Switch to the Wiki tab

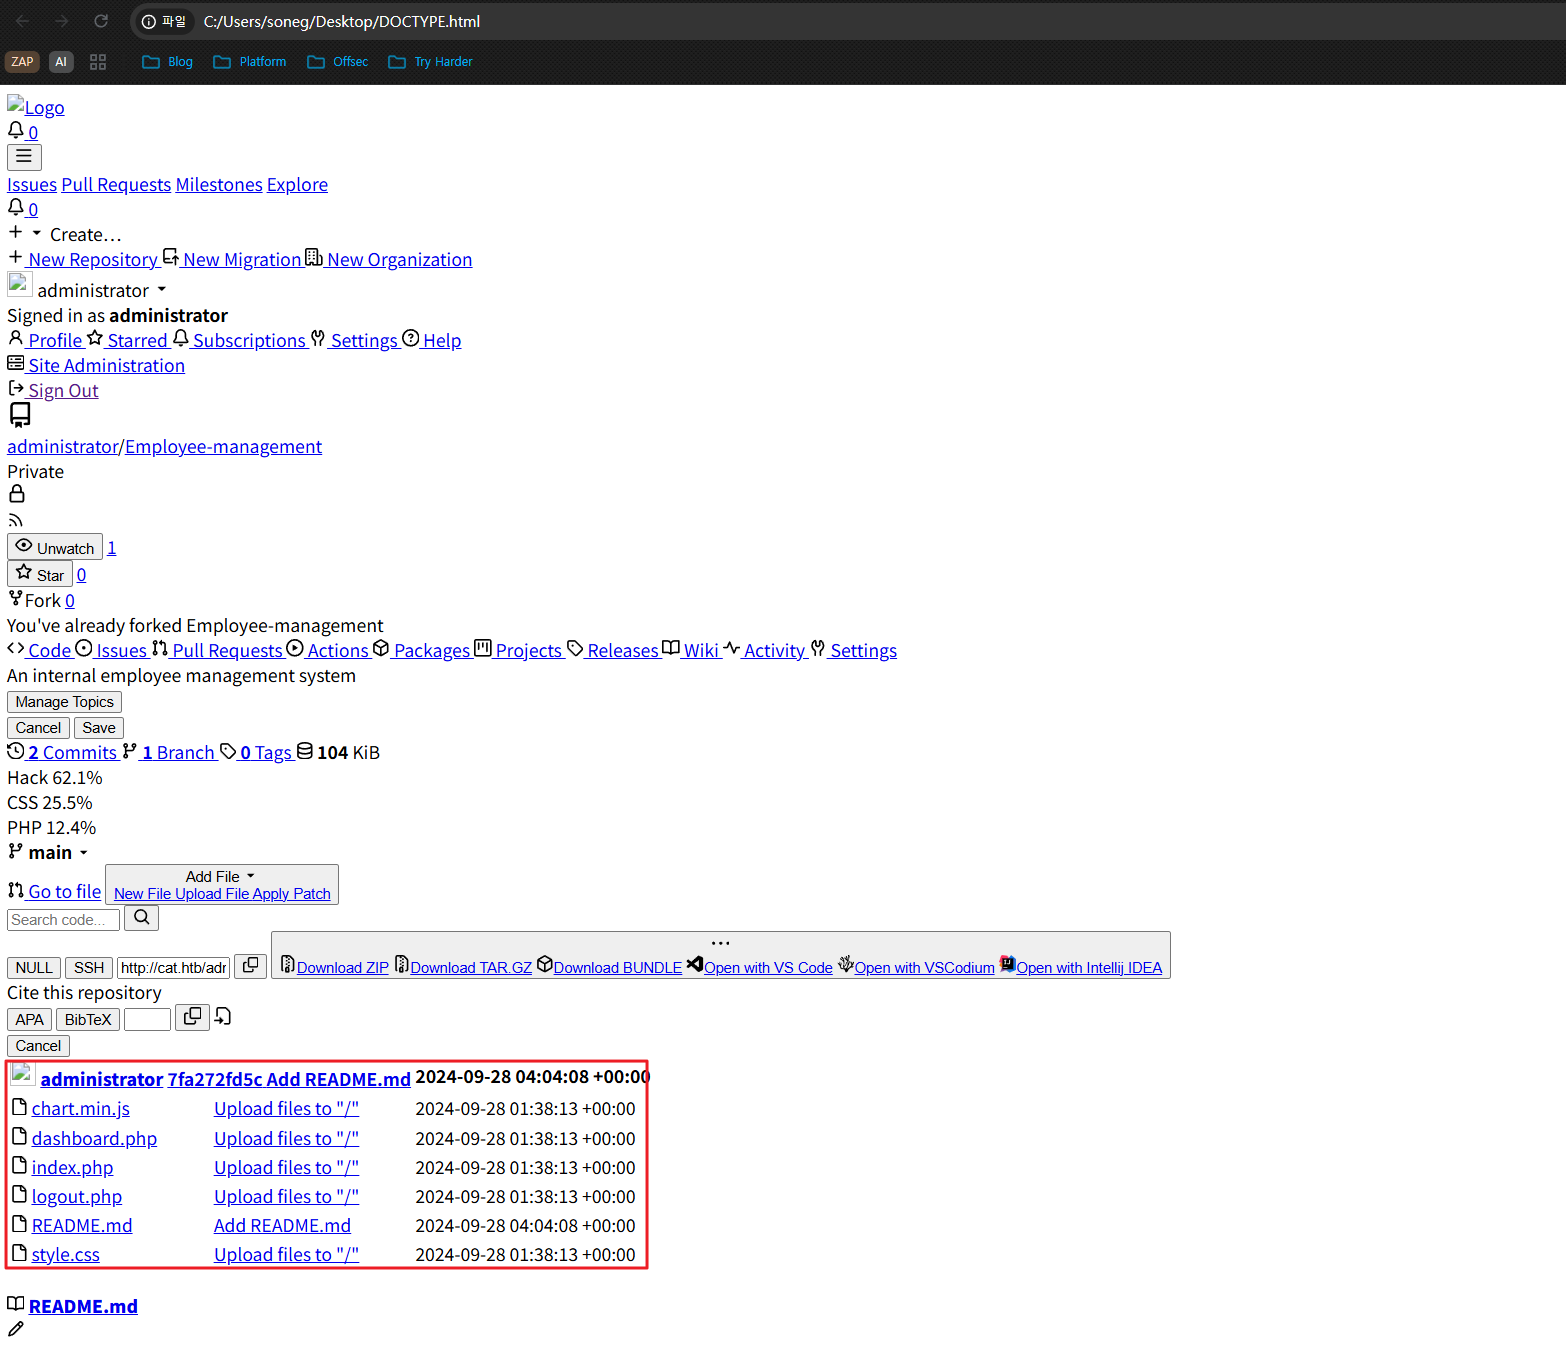(x=700, y=651)
